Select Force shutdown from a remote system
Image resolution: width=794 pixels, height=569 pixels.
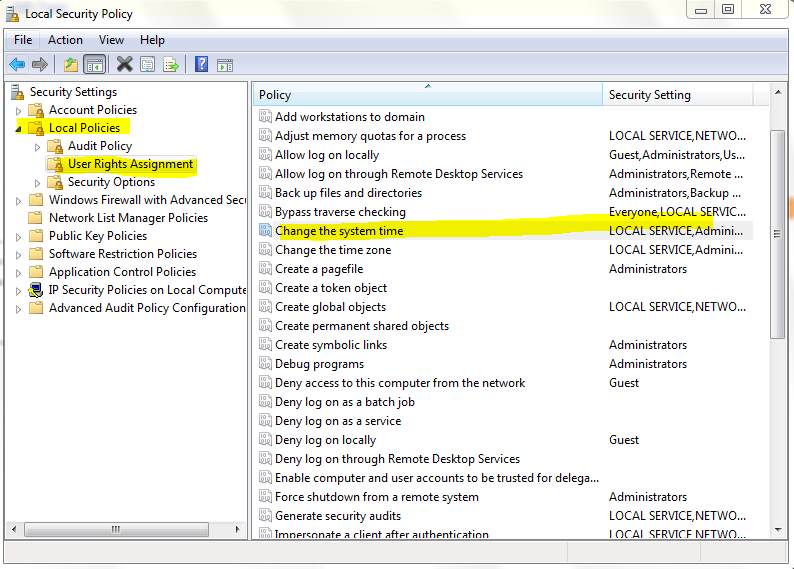pos(377,497)
